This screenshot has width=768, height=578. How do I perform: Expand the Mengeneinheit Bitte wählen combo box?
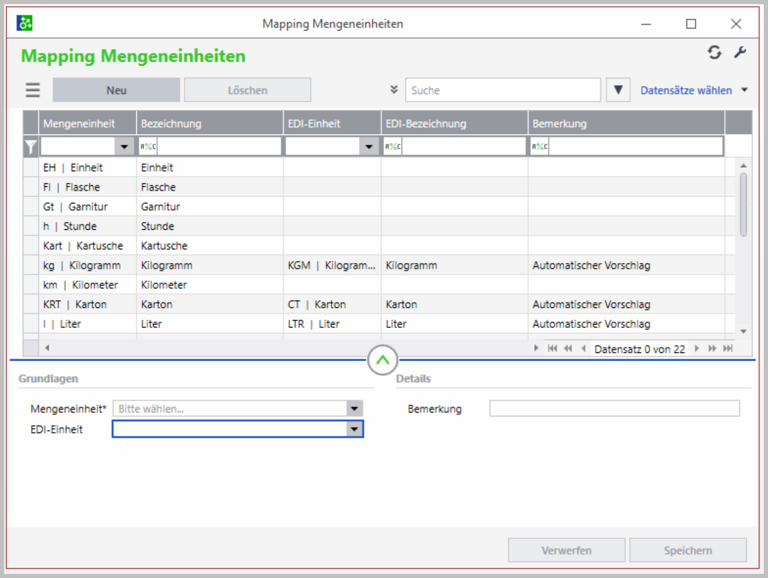point(355,409)
